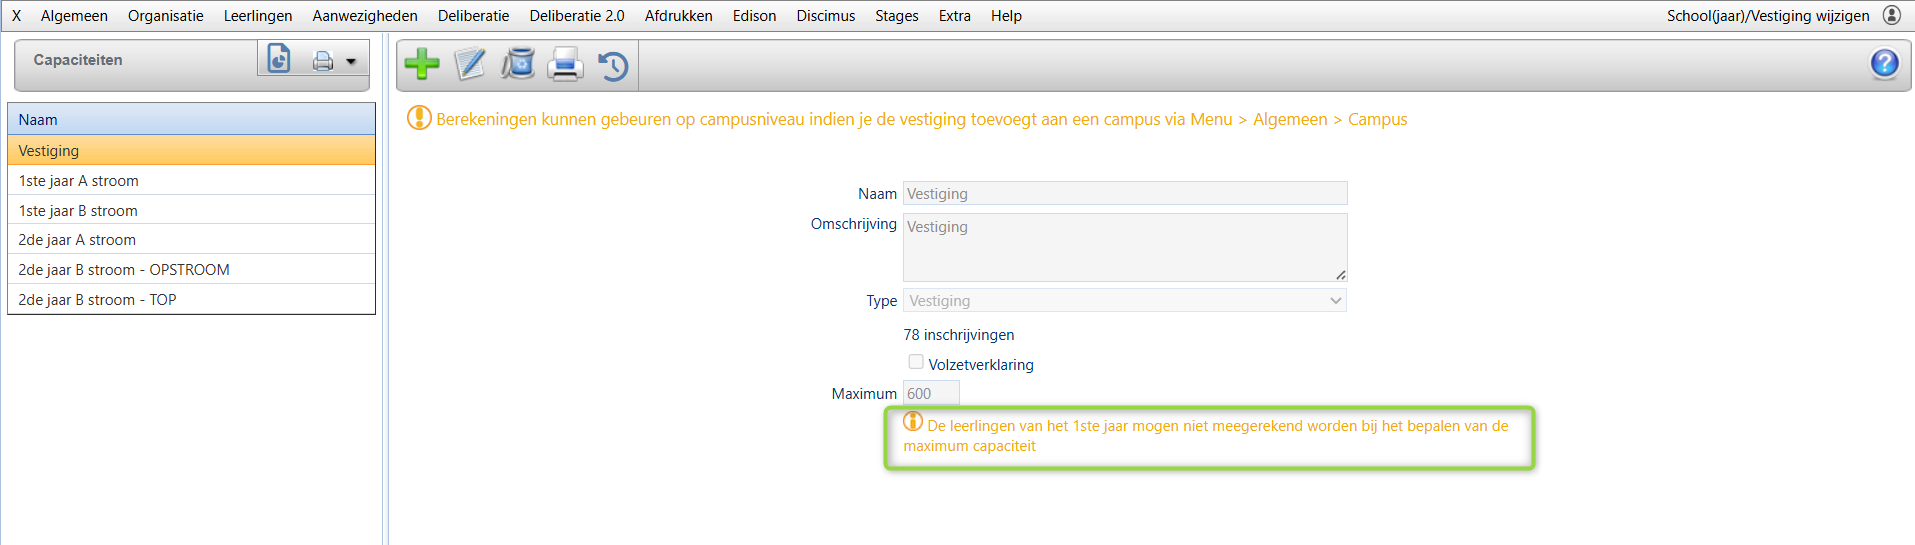The height and width of the screenshot is (545, 1915).
Task: Click the recycle bin delete icon
Action: (518, 64)
